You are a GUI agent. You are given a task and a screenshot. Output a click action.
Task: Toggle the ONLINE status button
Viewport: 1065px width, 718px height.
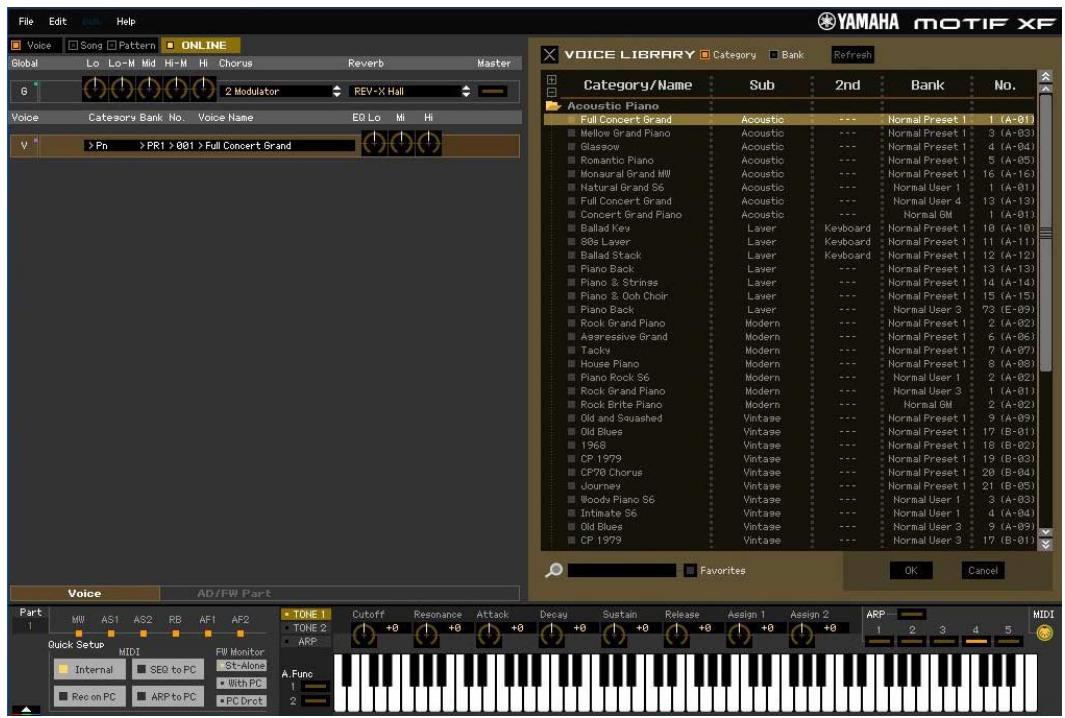pos(200,45)
